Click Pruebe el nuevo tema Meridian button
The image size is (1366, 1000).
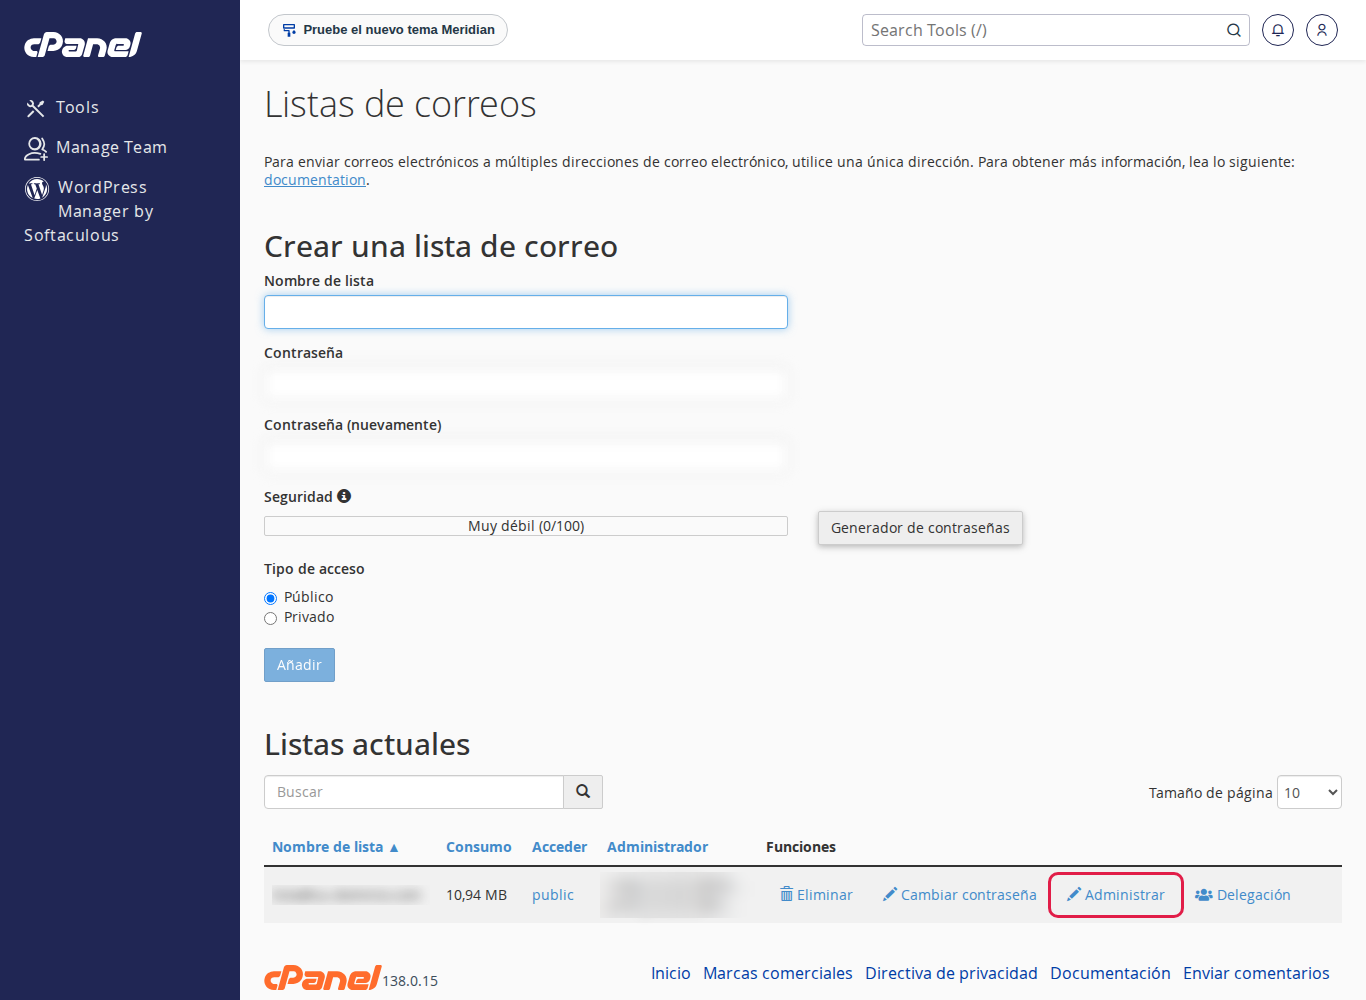[x=388, y=30]
